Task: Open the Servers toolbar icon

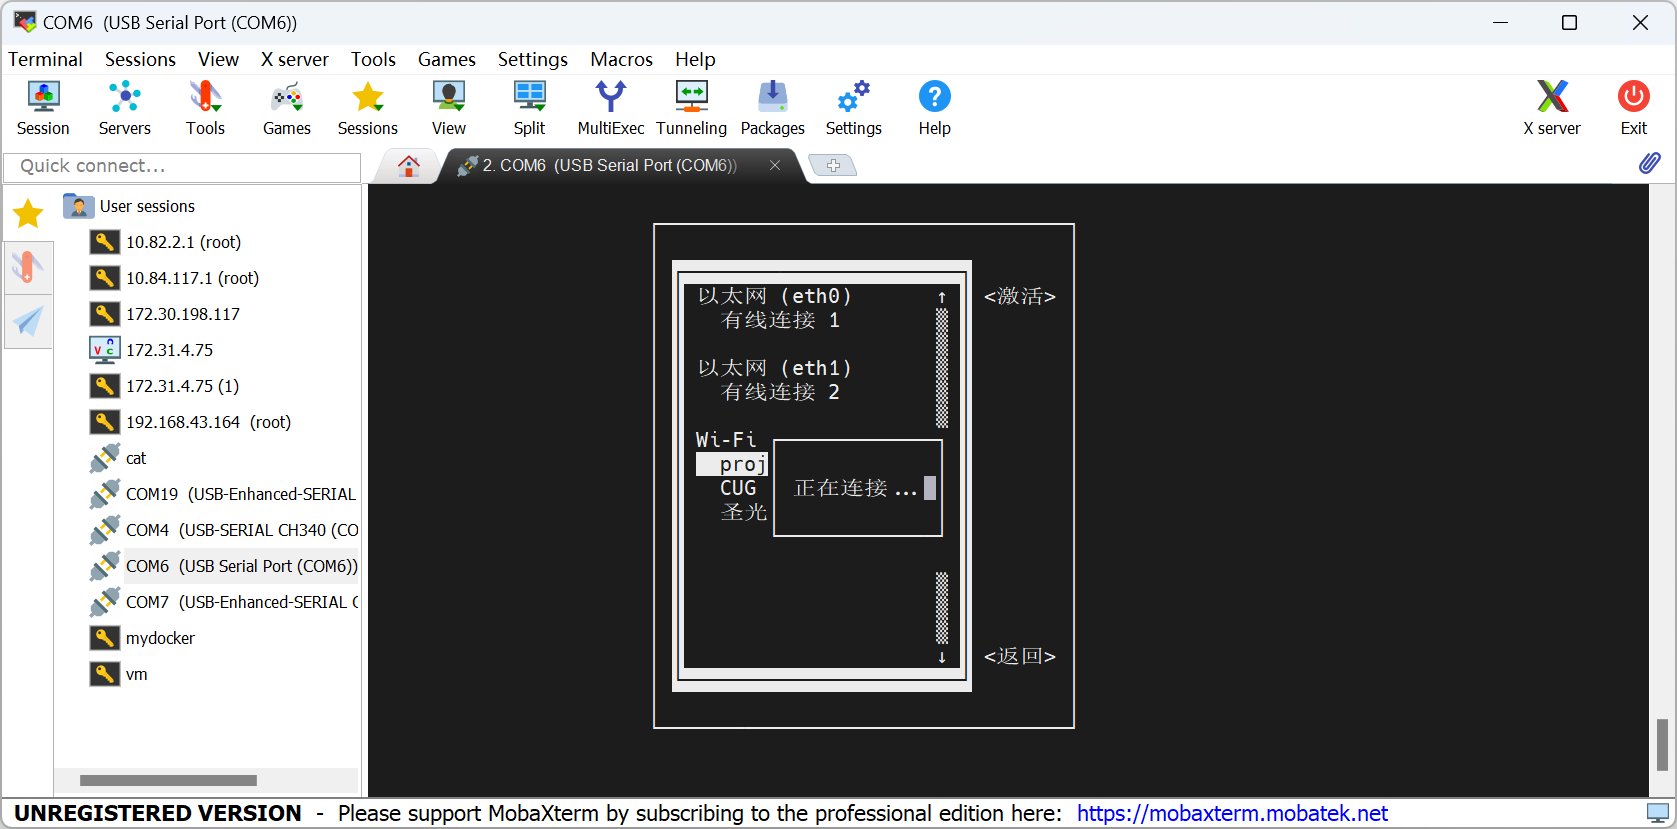Action: pyautogui.click(x=124, y=108)
